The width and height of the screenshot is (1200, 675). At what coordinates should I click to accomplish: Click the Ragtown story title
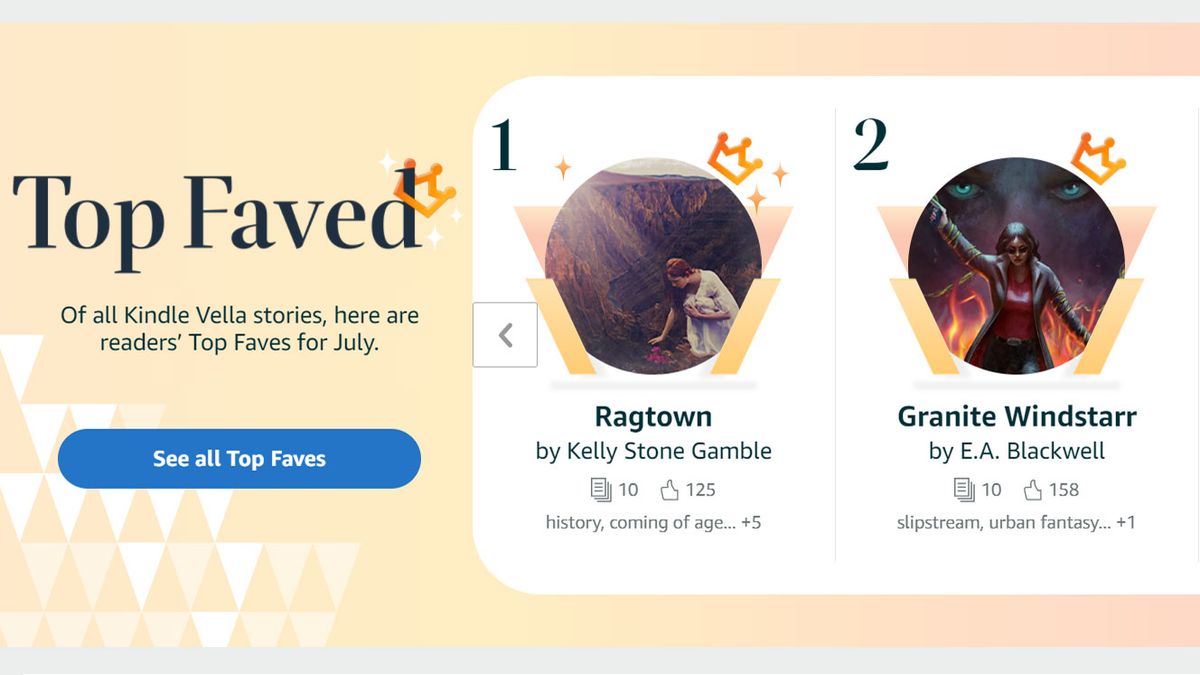point(653,416)
